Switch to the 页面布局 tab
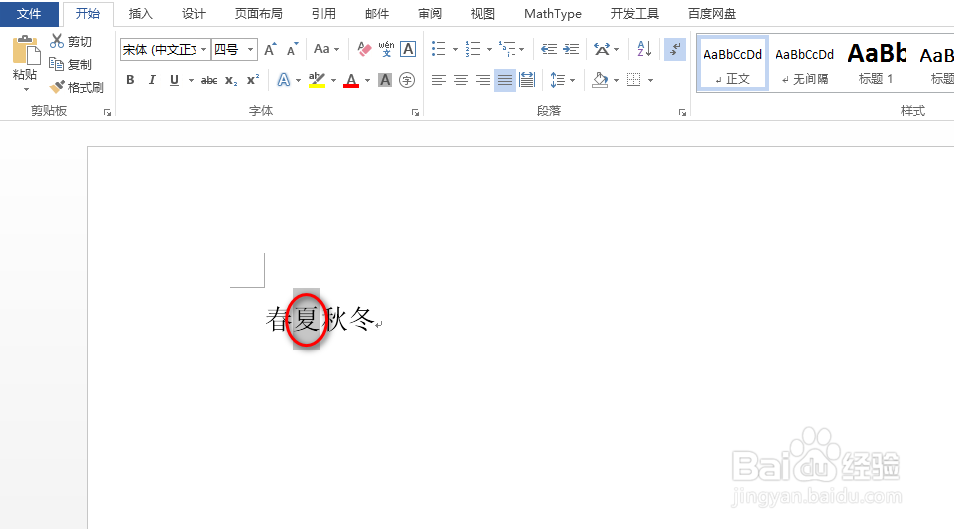954x529 pixels. click(x=259, y=13)
